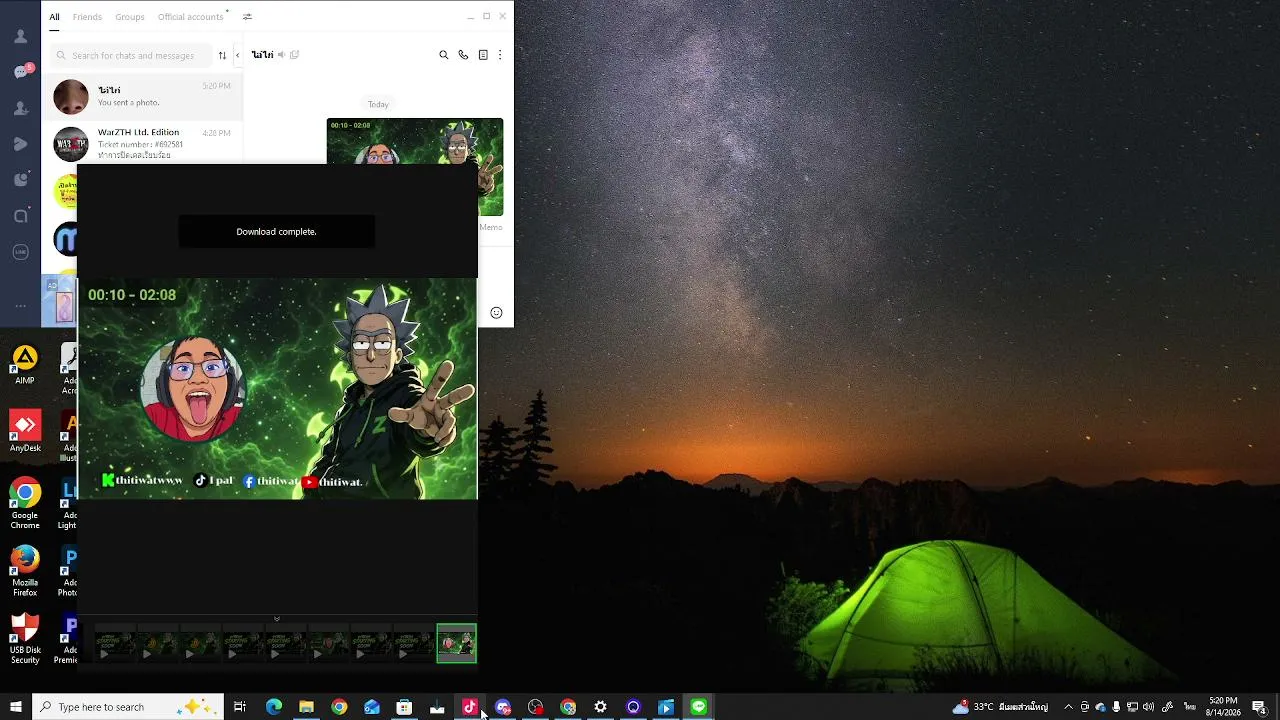Open the Add Friends sidebar icon in LINE
The width and height of the screenshot is (1280, 720).
click(x=21, y=108)
